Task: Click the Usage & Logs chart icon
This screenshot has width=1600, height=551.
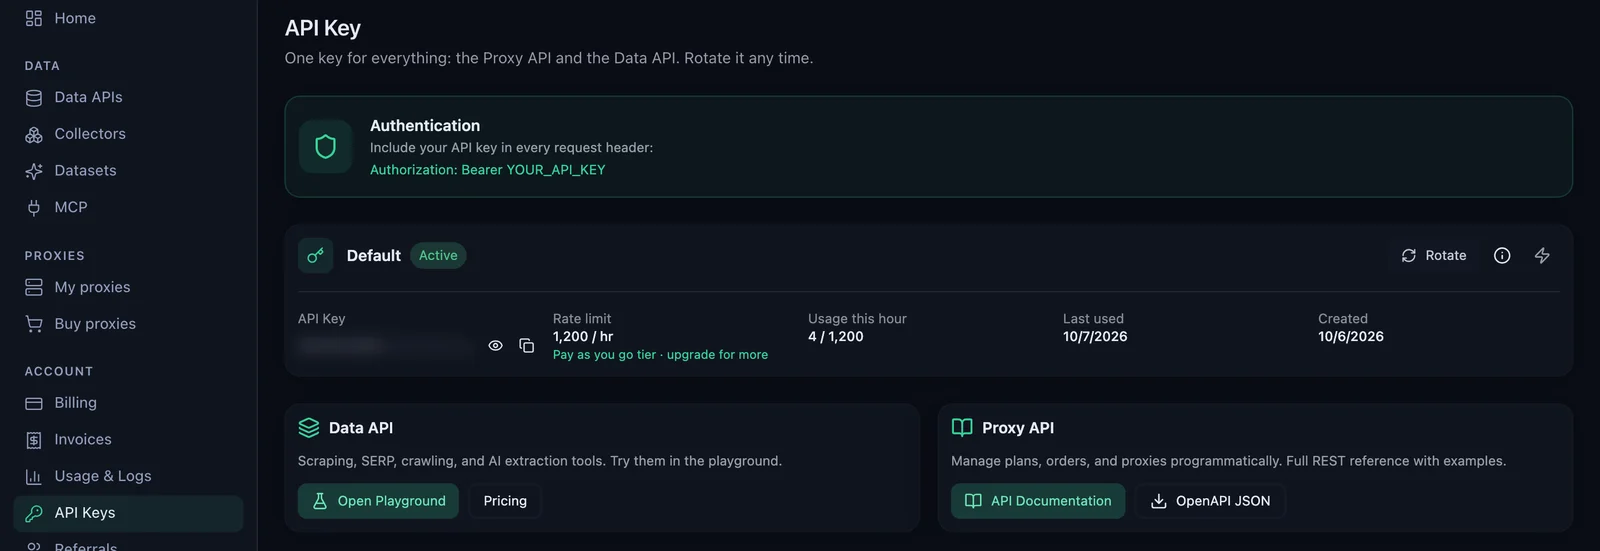Action: [34, 477]
